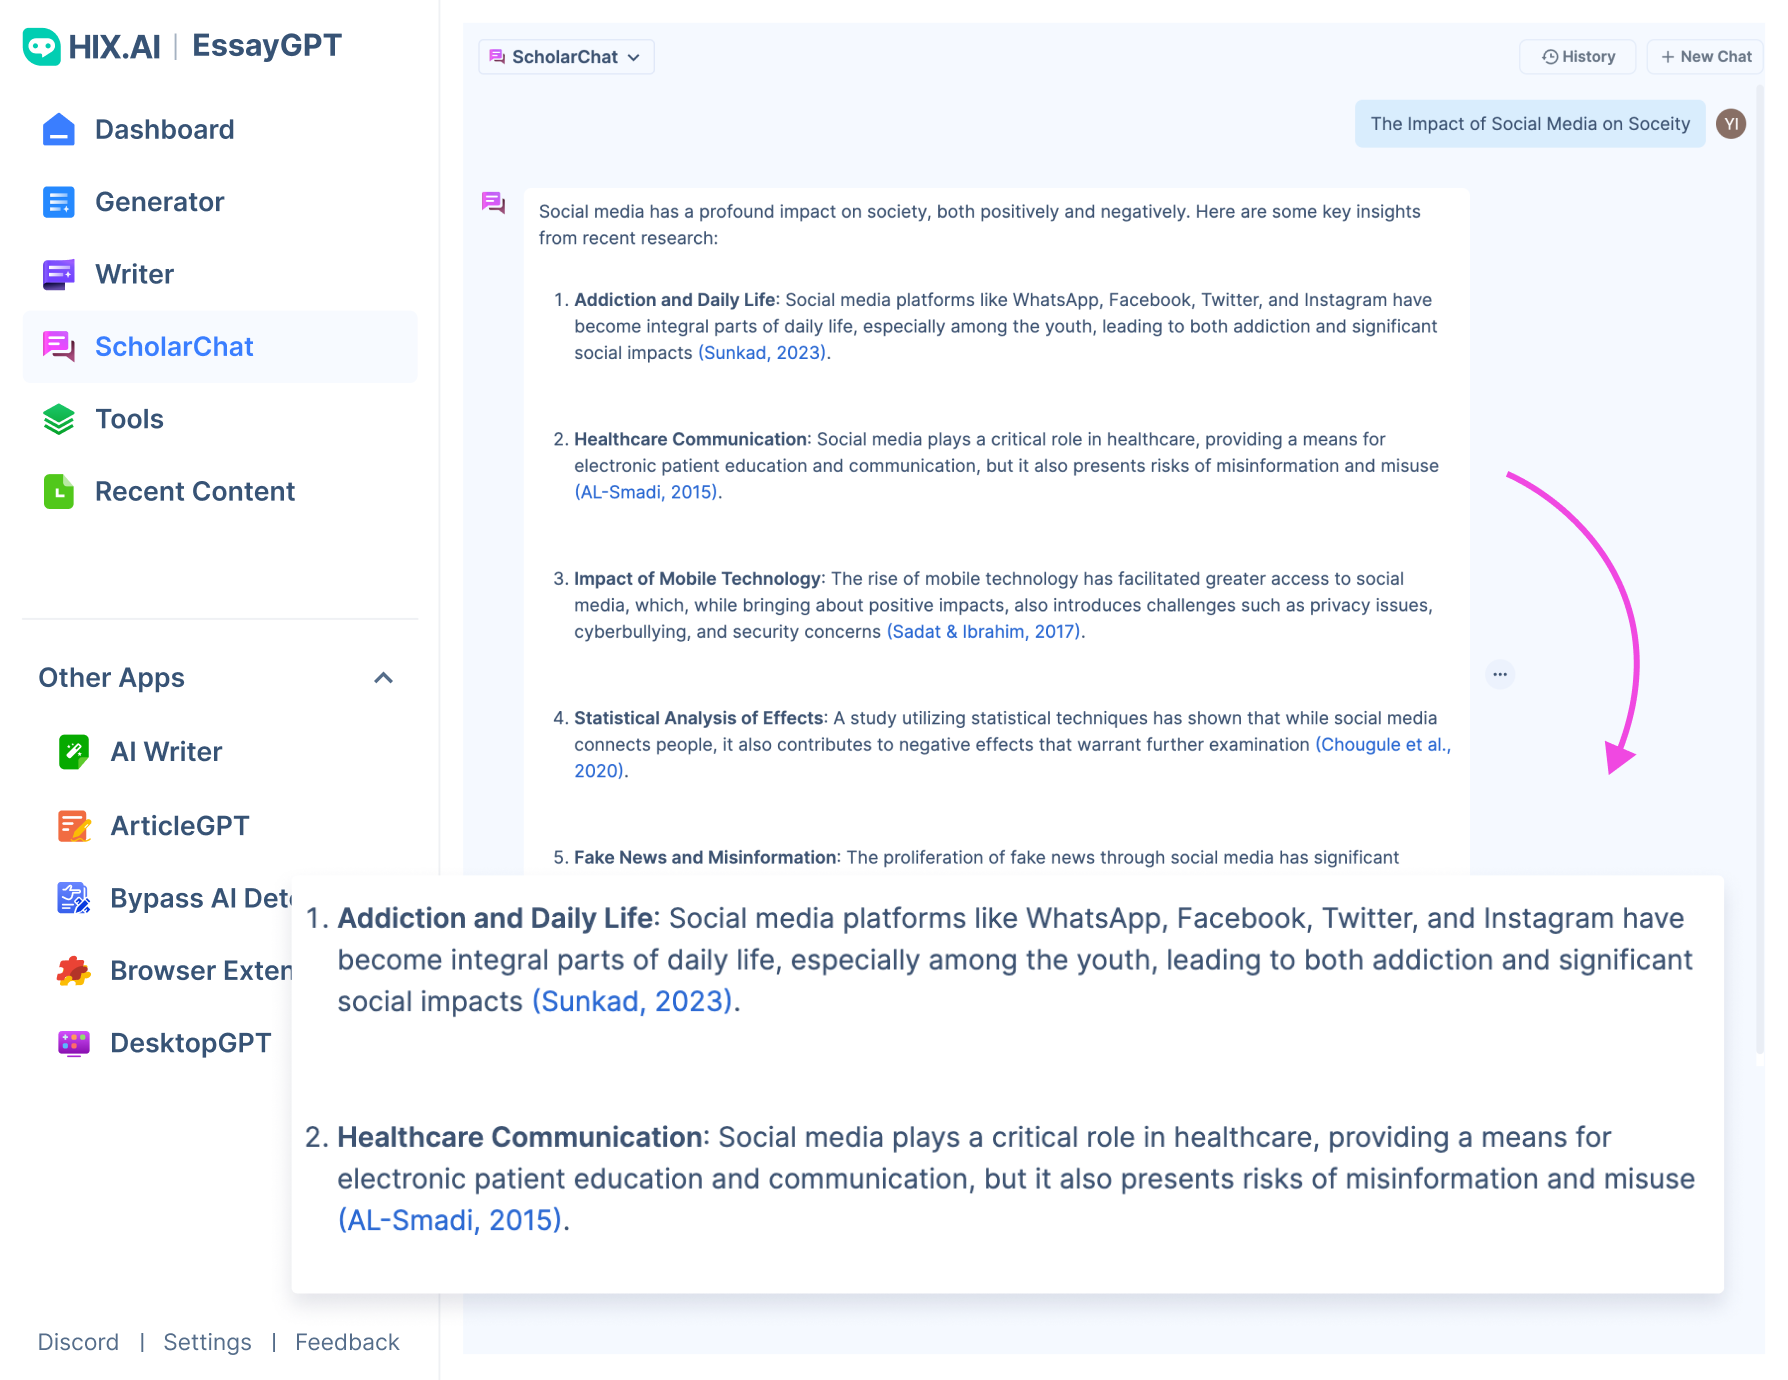Click the Tools layers icon

pyautogui.click(x=59, y=419)
